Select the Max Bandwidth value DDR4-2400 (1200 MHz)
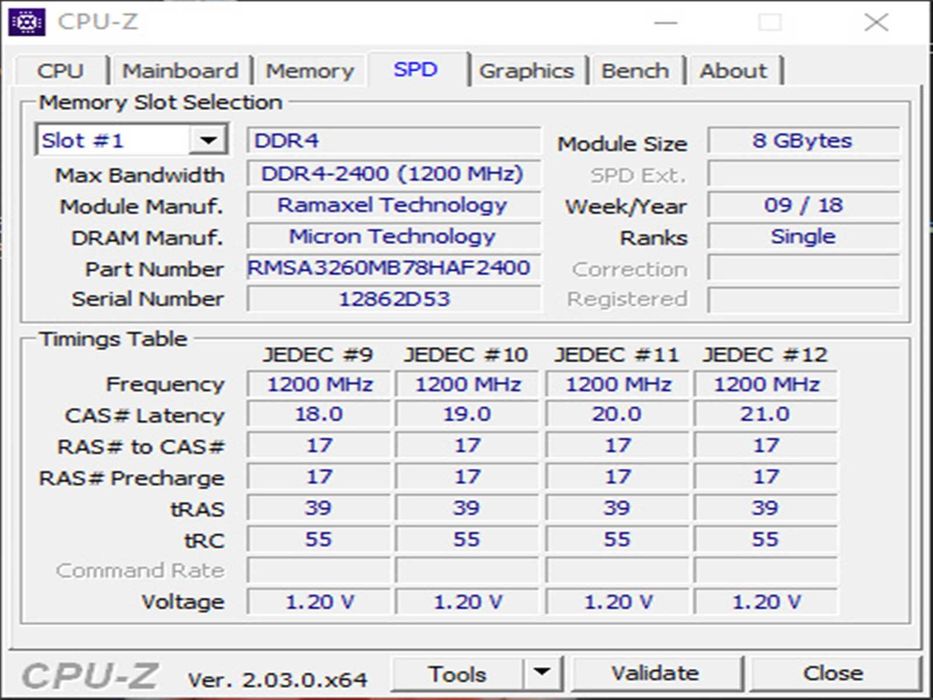 click(394, 173)
